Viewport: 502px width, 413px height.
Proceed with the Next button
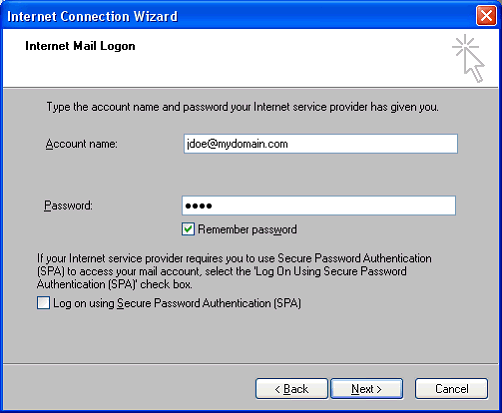[x=366, y=389]
